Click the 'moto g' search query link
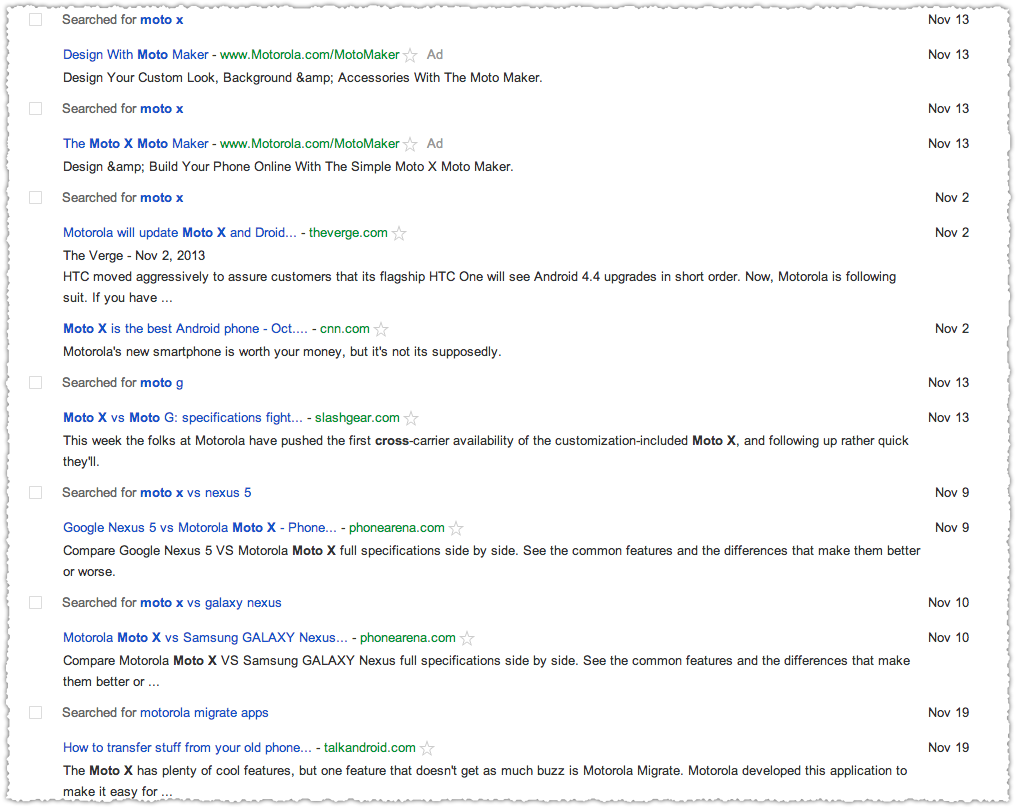 [x=162, y=383]
